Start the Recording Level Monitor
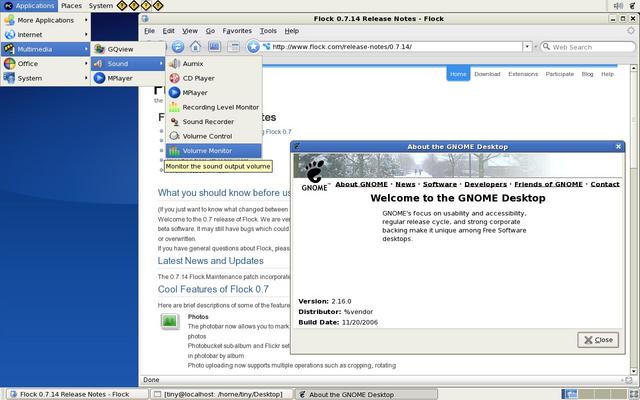 213,107
